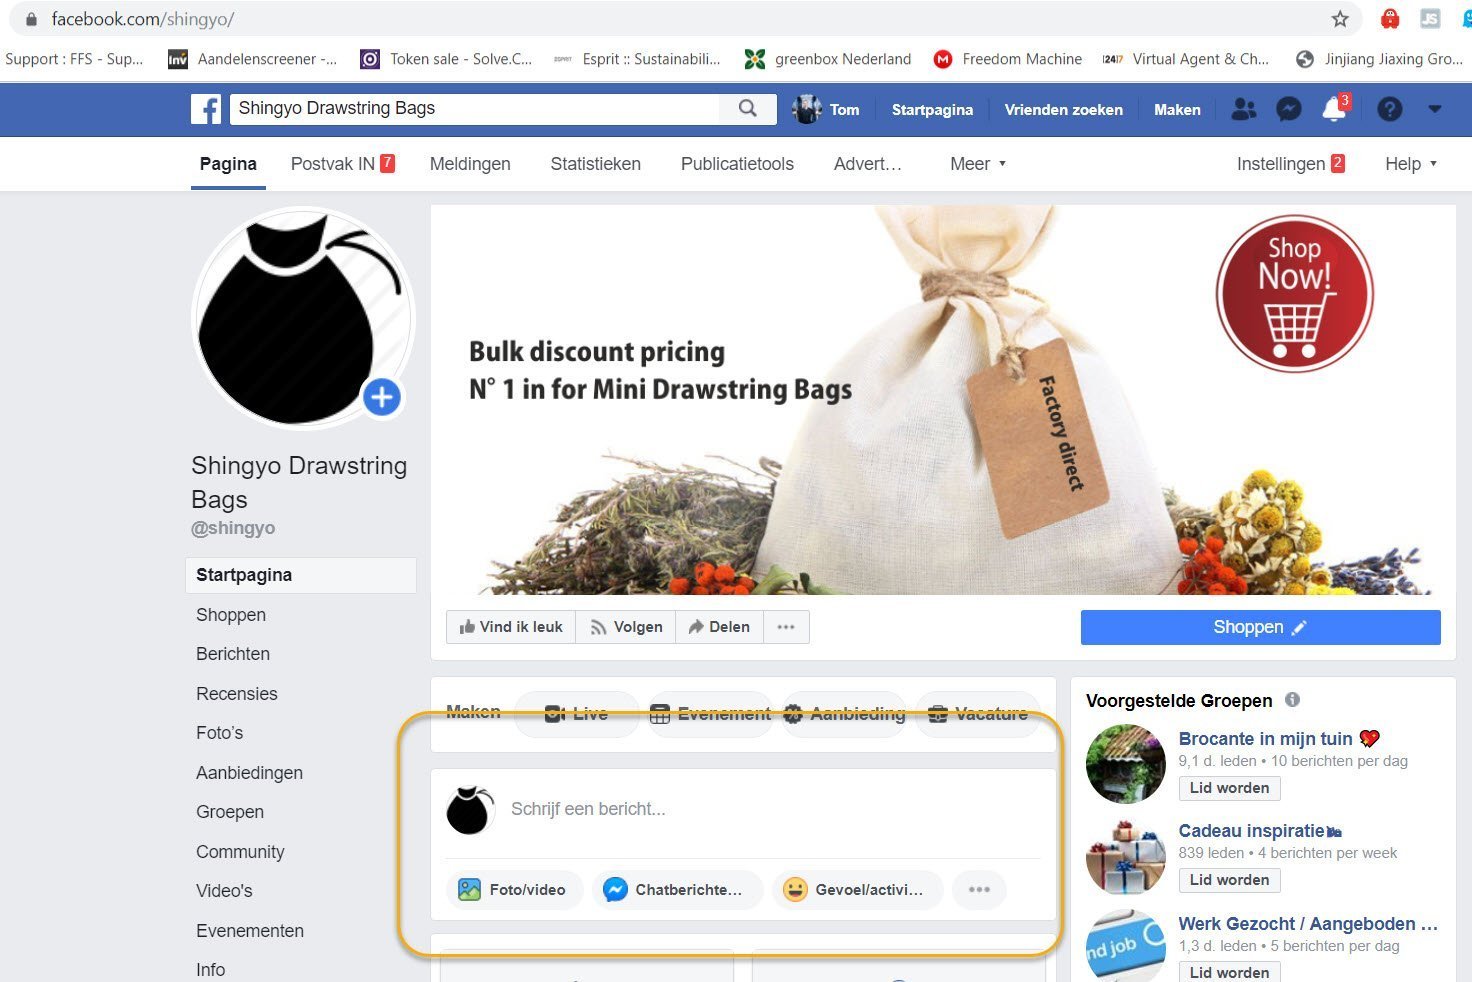Expand the account dropdown arrow in top bar
1472x982 pixels.
pyautogui.click(x=1434, y=109)
